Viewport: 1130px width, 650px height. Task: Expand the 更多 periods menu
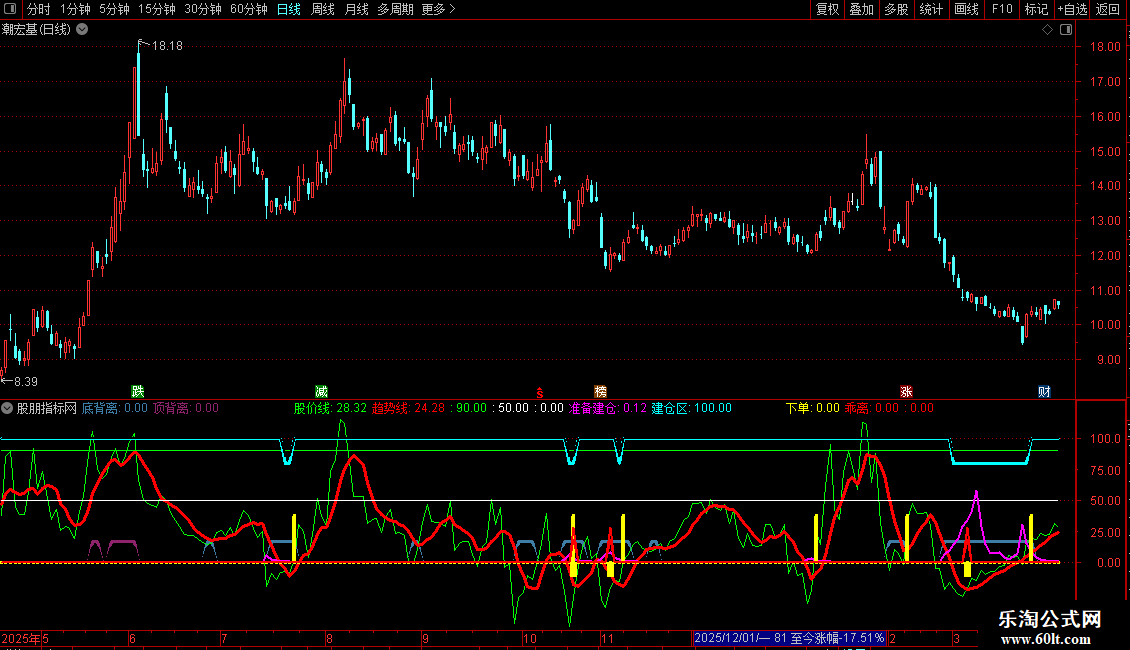pos(438,9)
